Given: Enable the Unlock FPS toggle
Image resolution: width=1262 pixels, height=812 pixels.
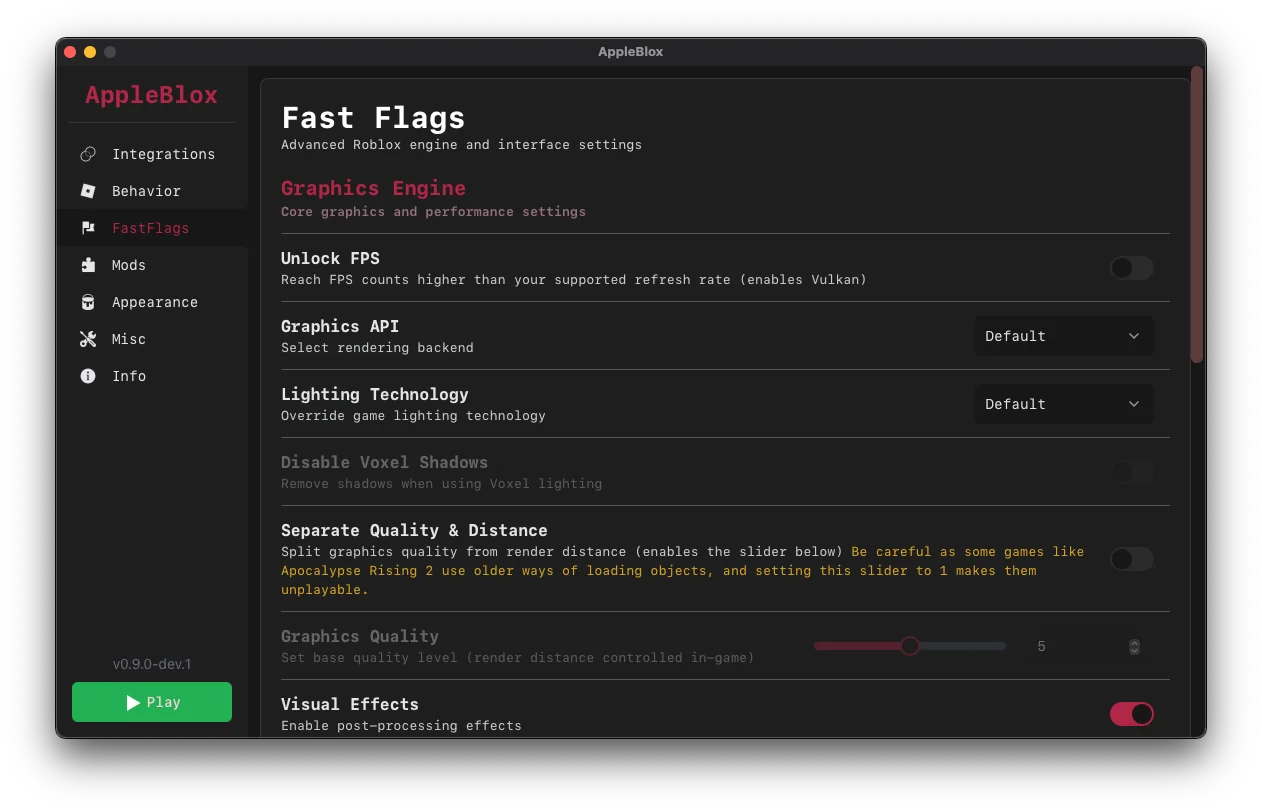Looking at the screenshot, I should coord(1131,268).
